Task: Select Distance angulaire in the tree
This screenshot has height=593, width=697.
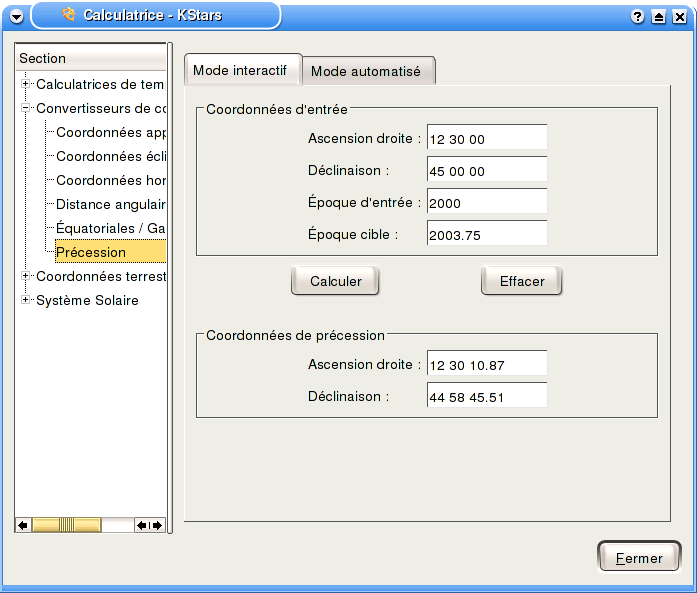Action: (x=110, y=204)
